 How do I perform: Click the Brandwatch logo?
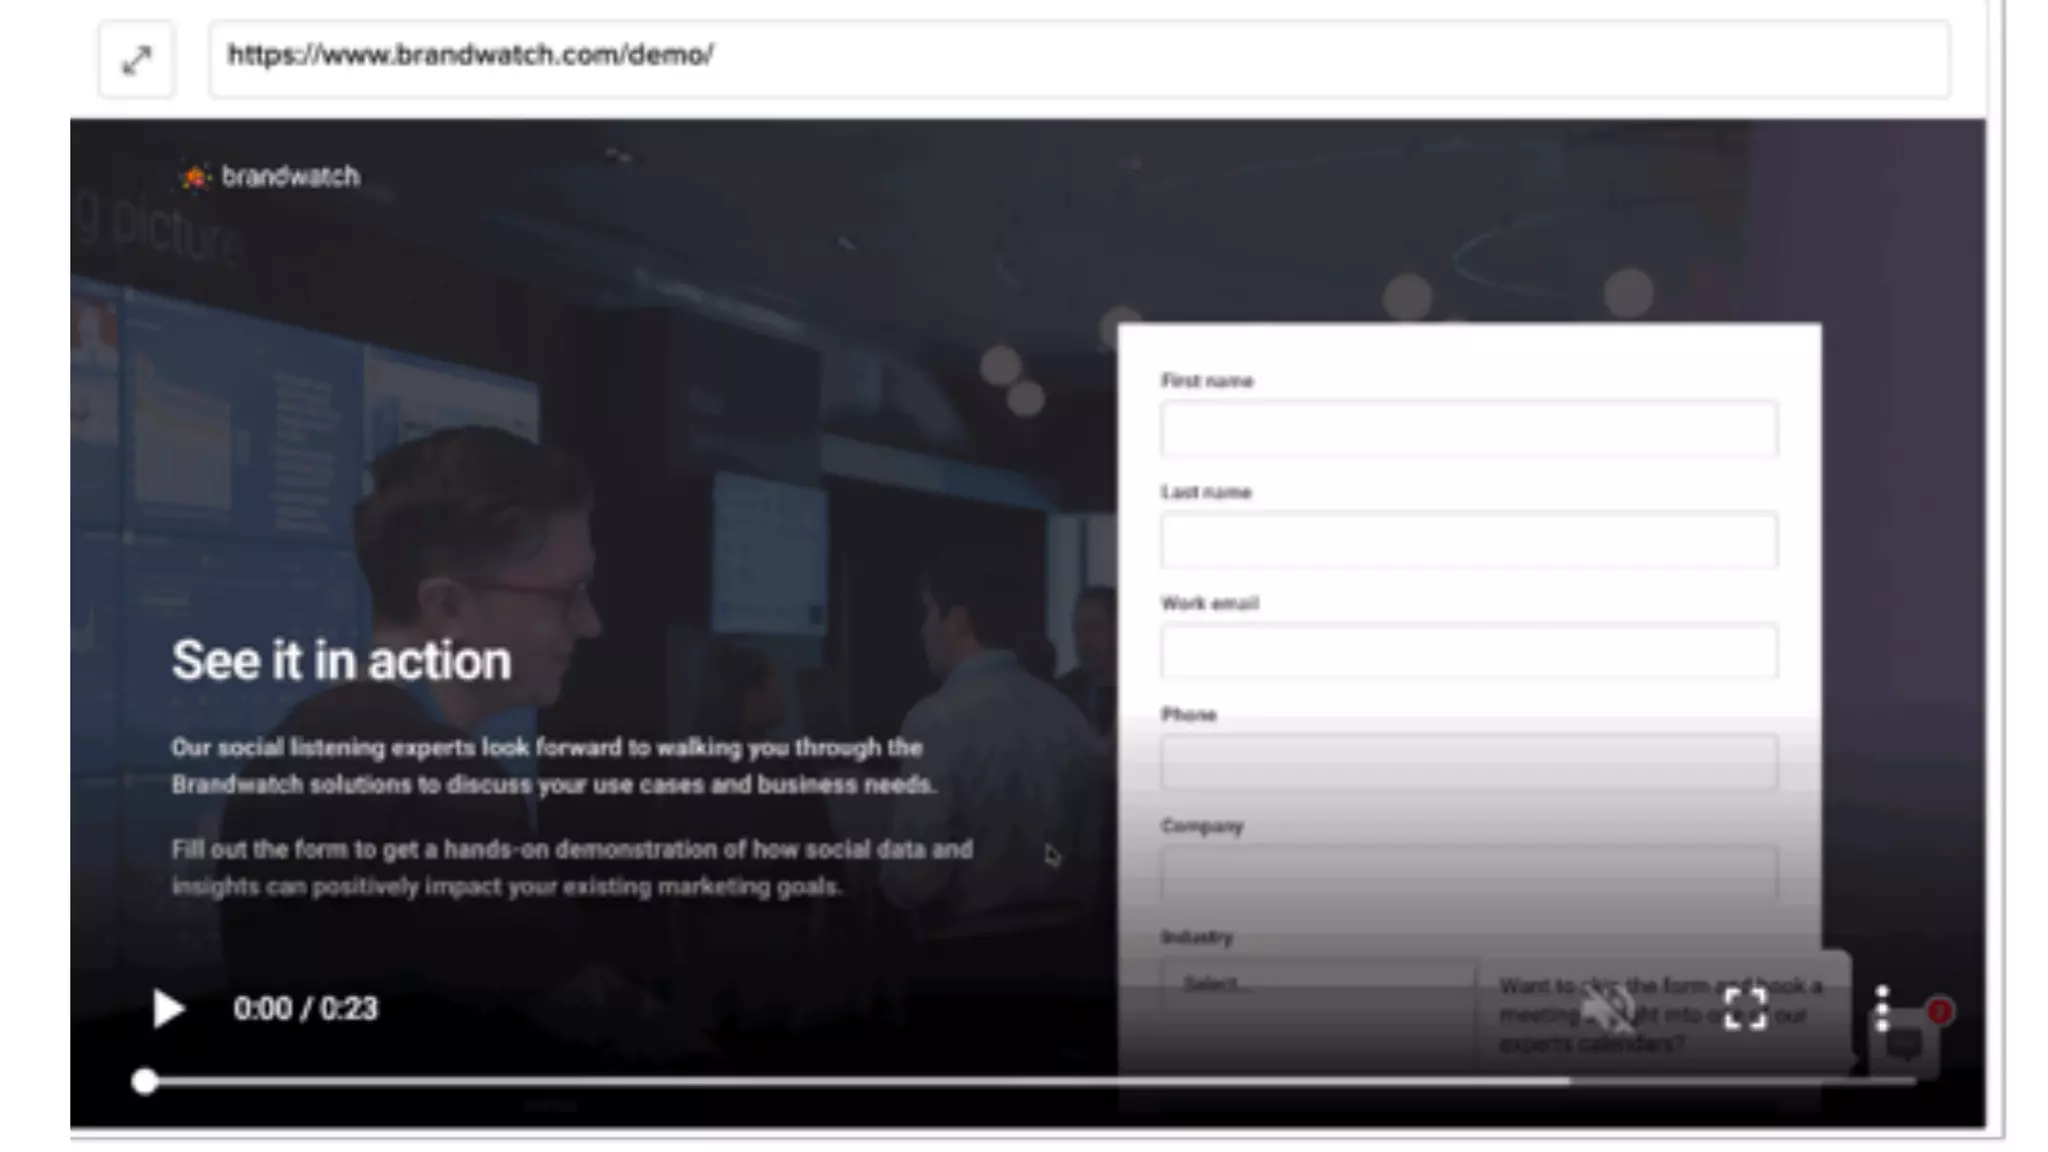[270, 177]
